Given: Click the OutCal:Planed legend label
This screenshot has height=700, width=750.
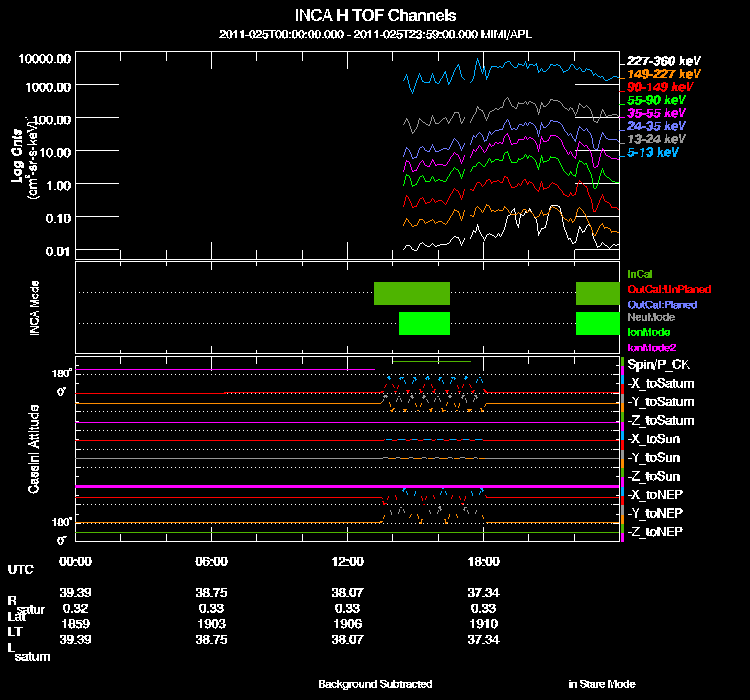Looking at the screenshot, I should pos(661,304).
